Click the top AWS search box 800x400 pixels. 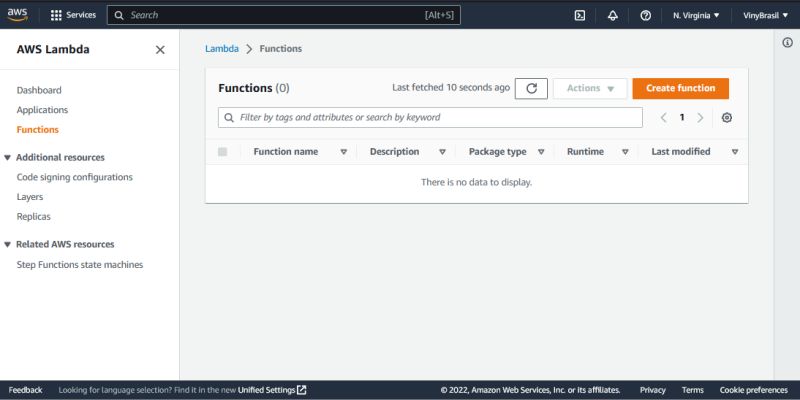coord(284,15)
